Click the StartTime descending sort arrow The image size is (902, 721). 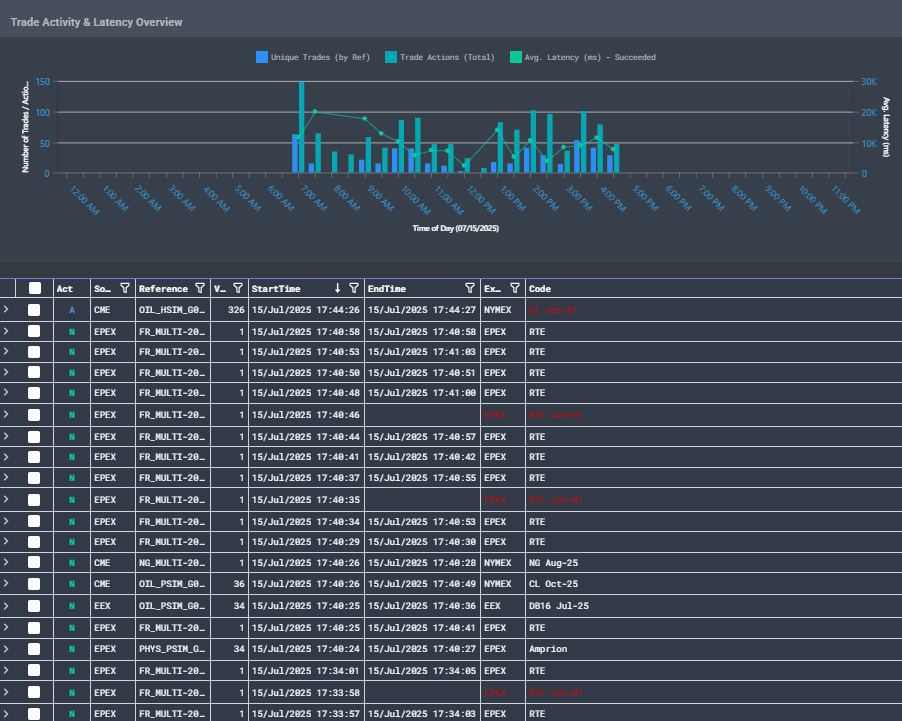[338, 288]
